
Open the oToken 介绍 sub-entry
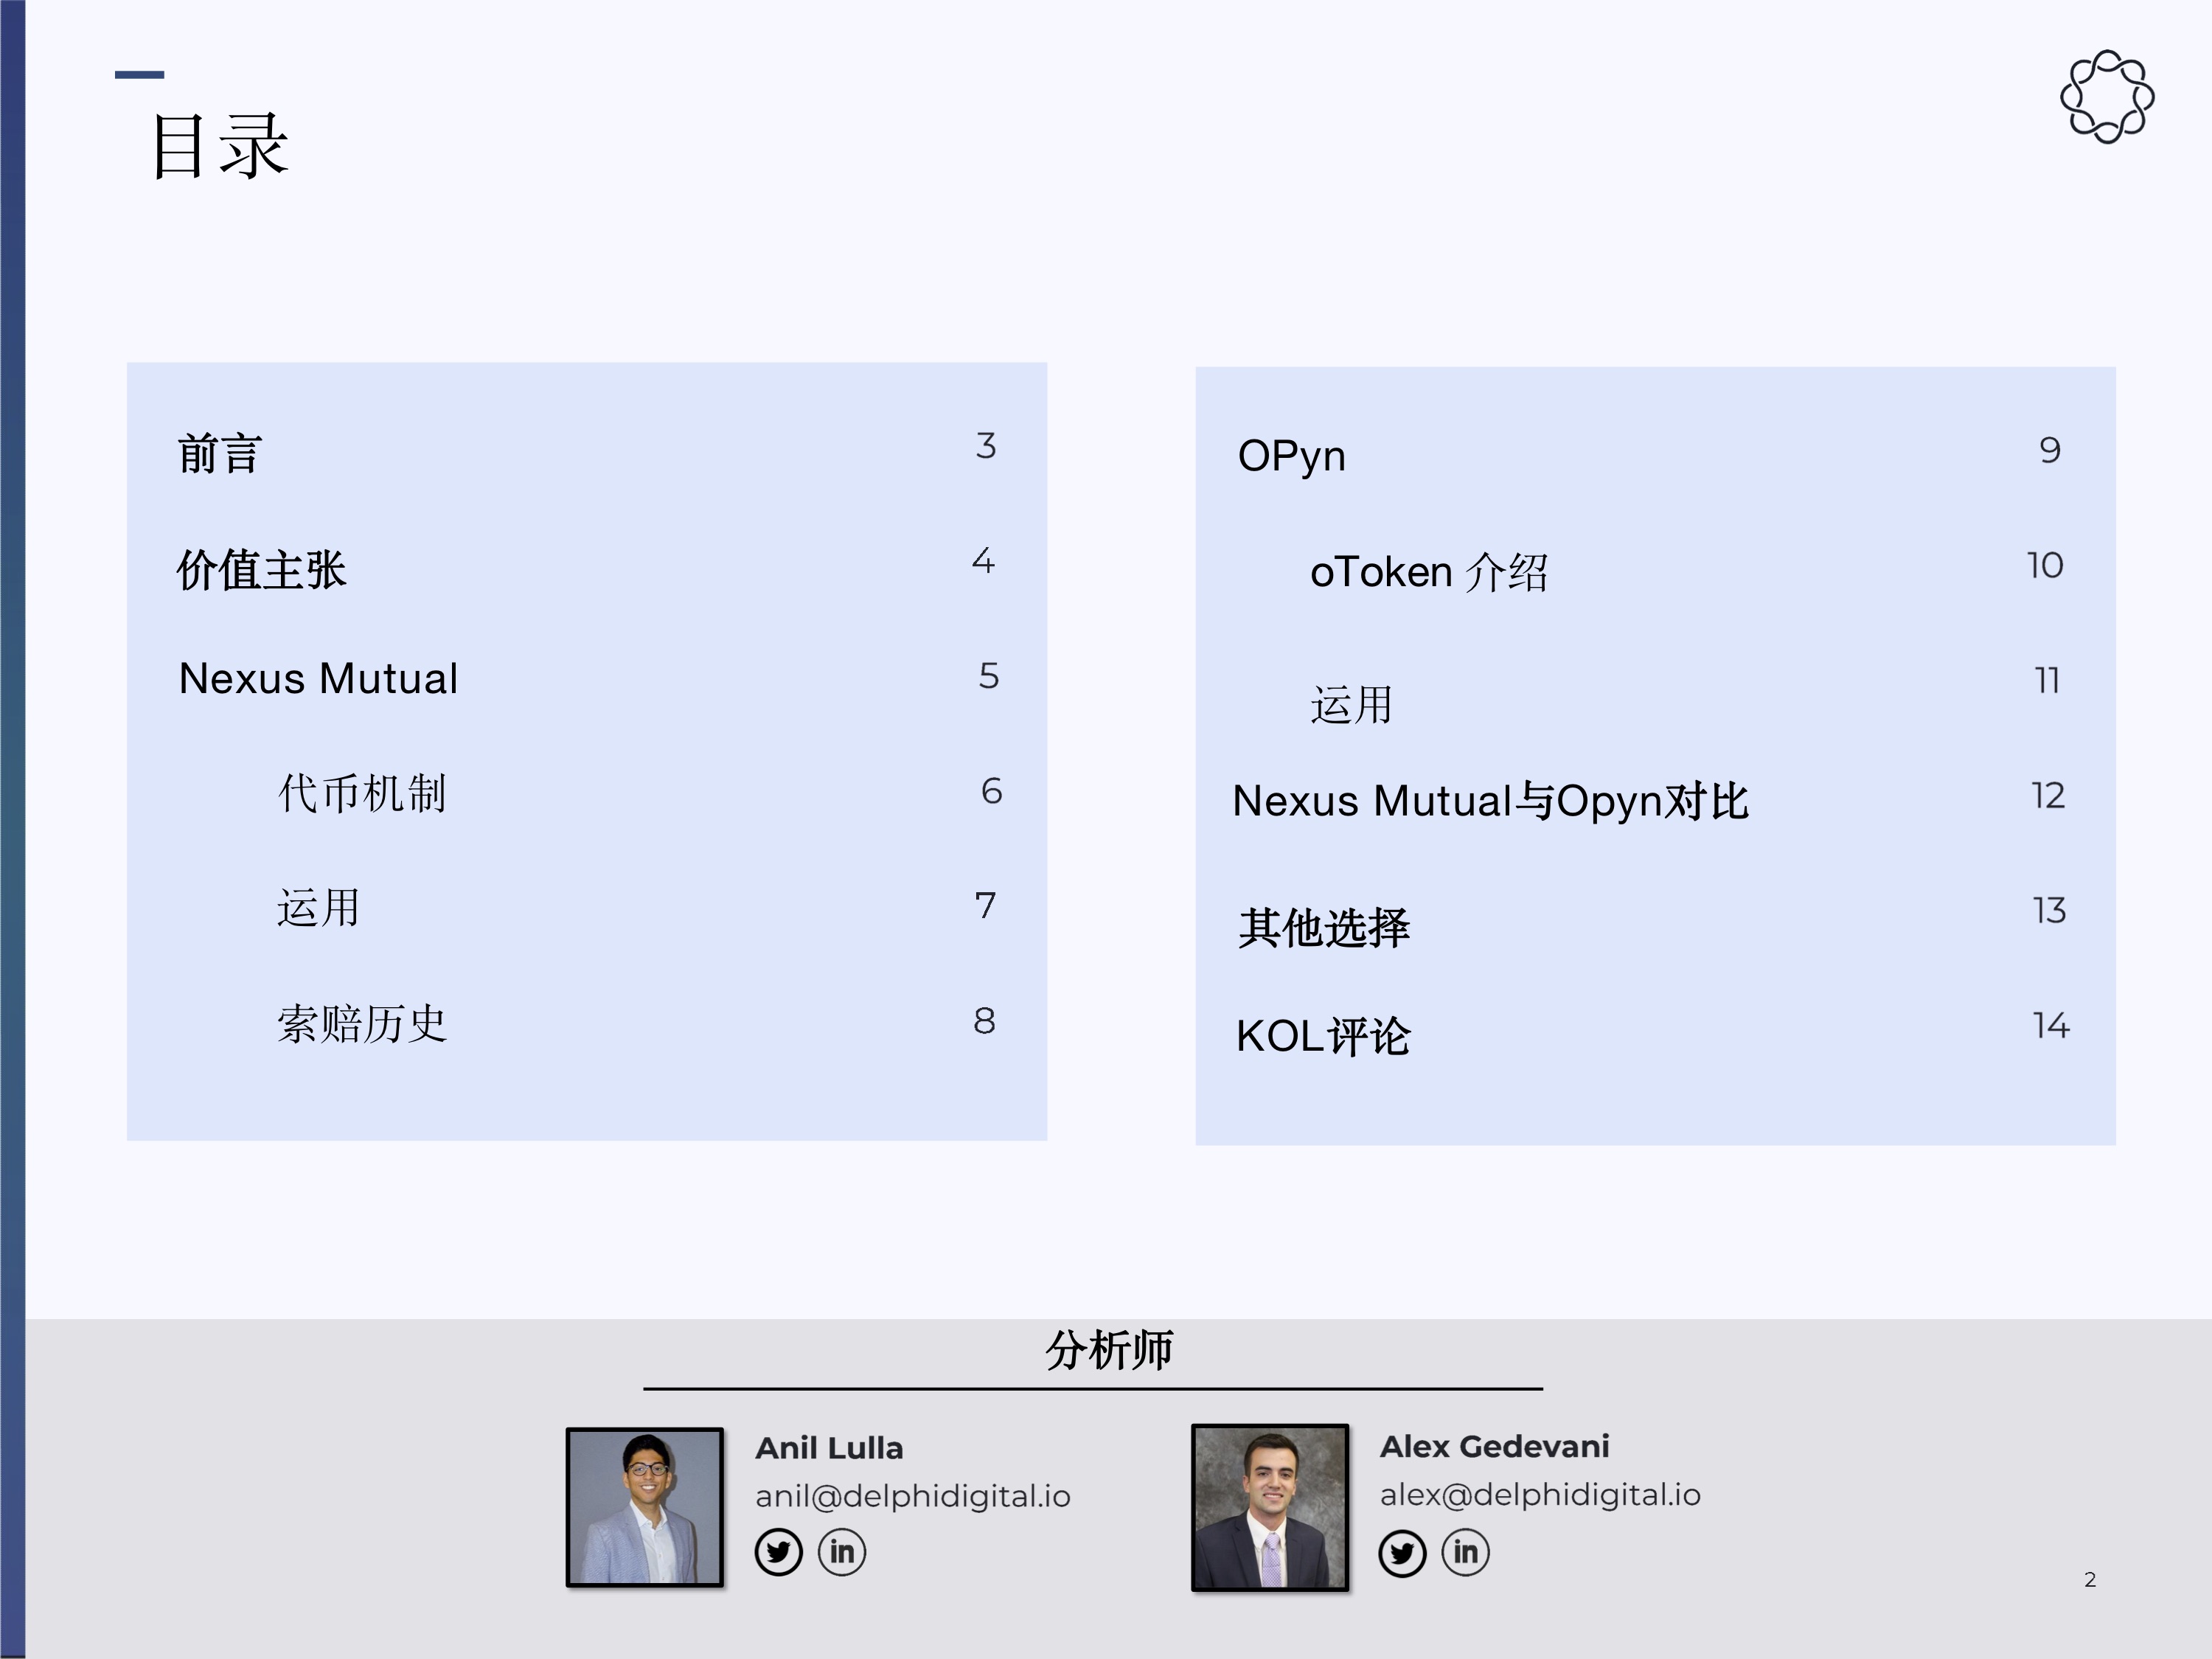(1429, 573)
